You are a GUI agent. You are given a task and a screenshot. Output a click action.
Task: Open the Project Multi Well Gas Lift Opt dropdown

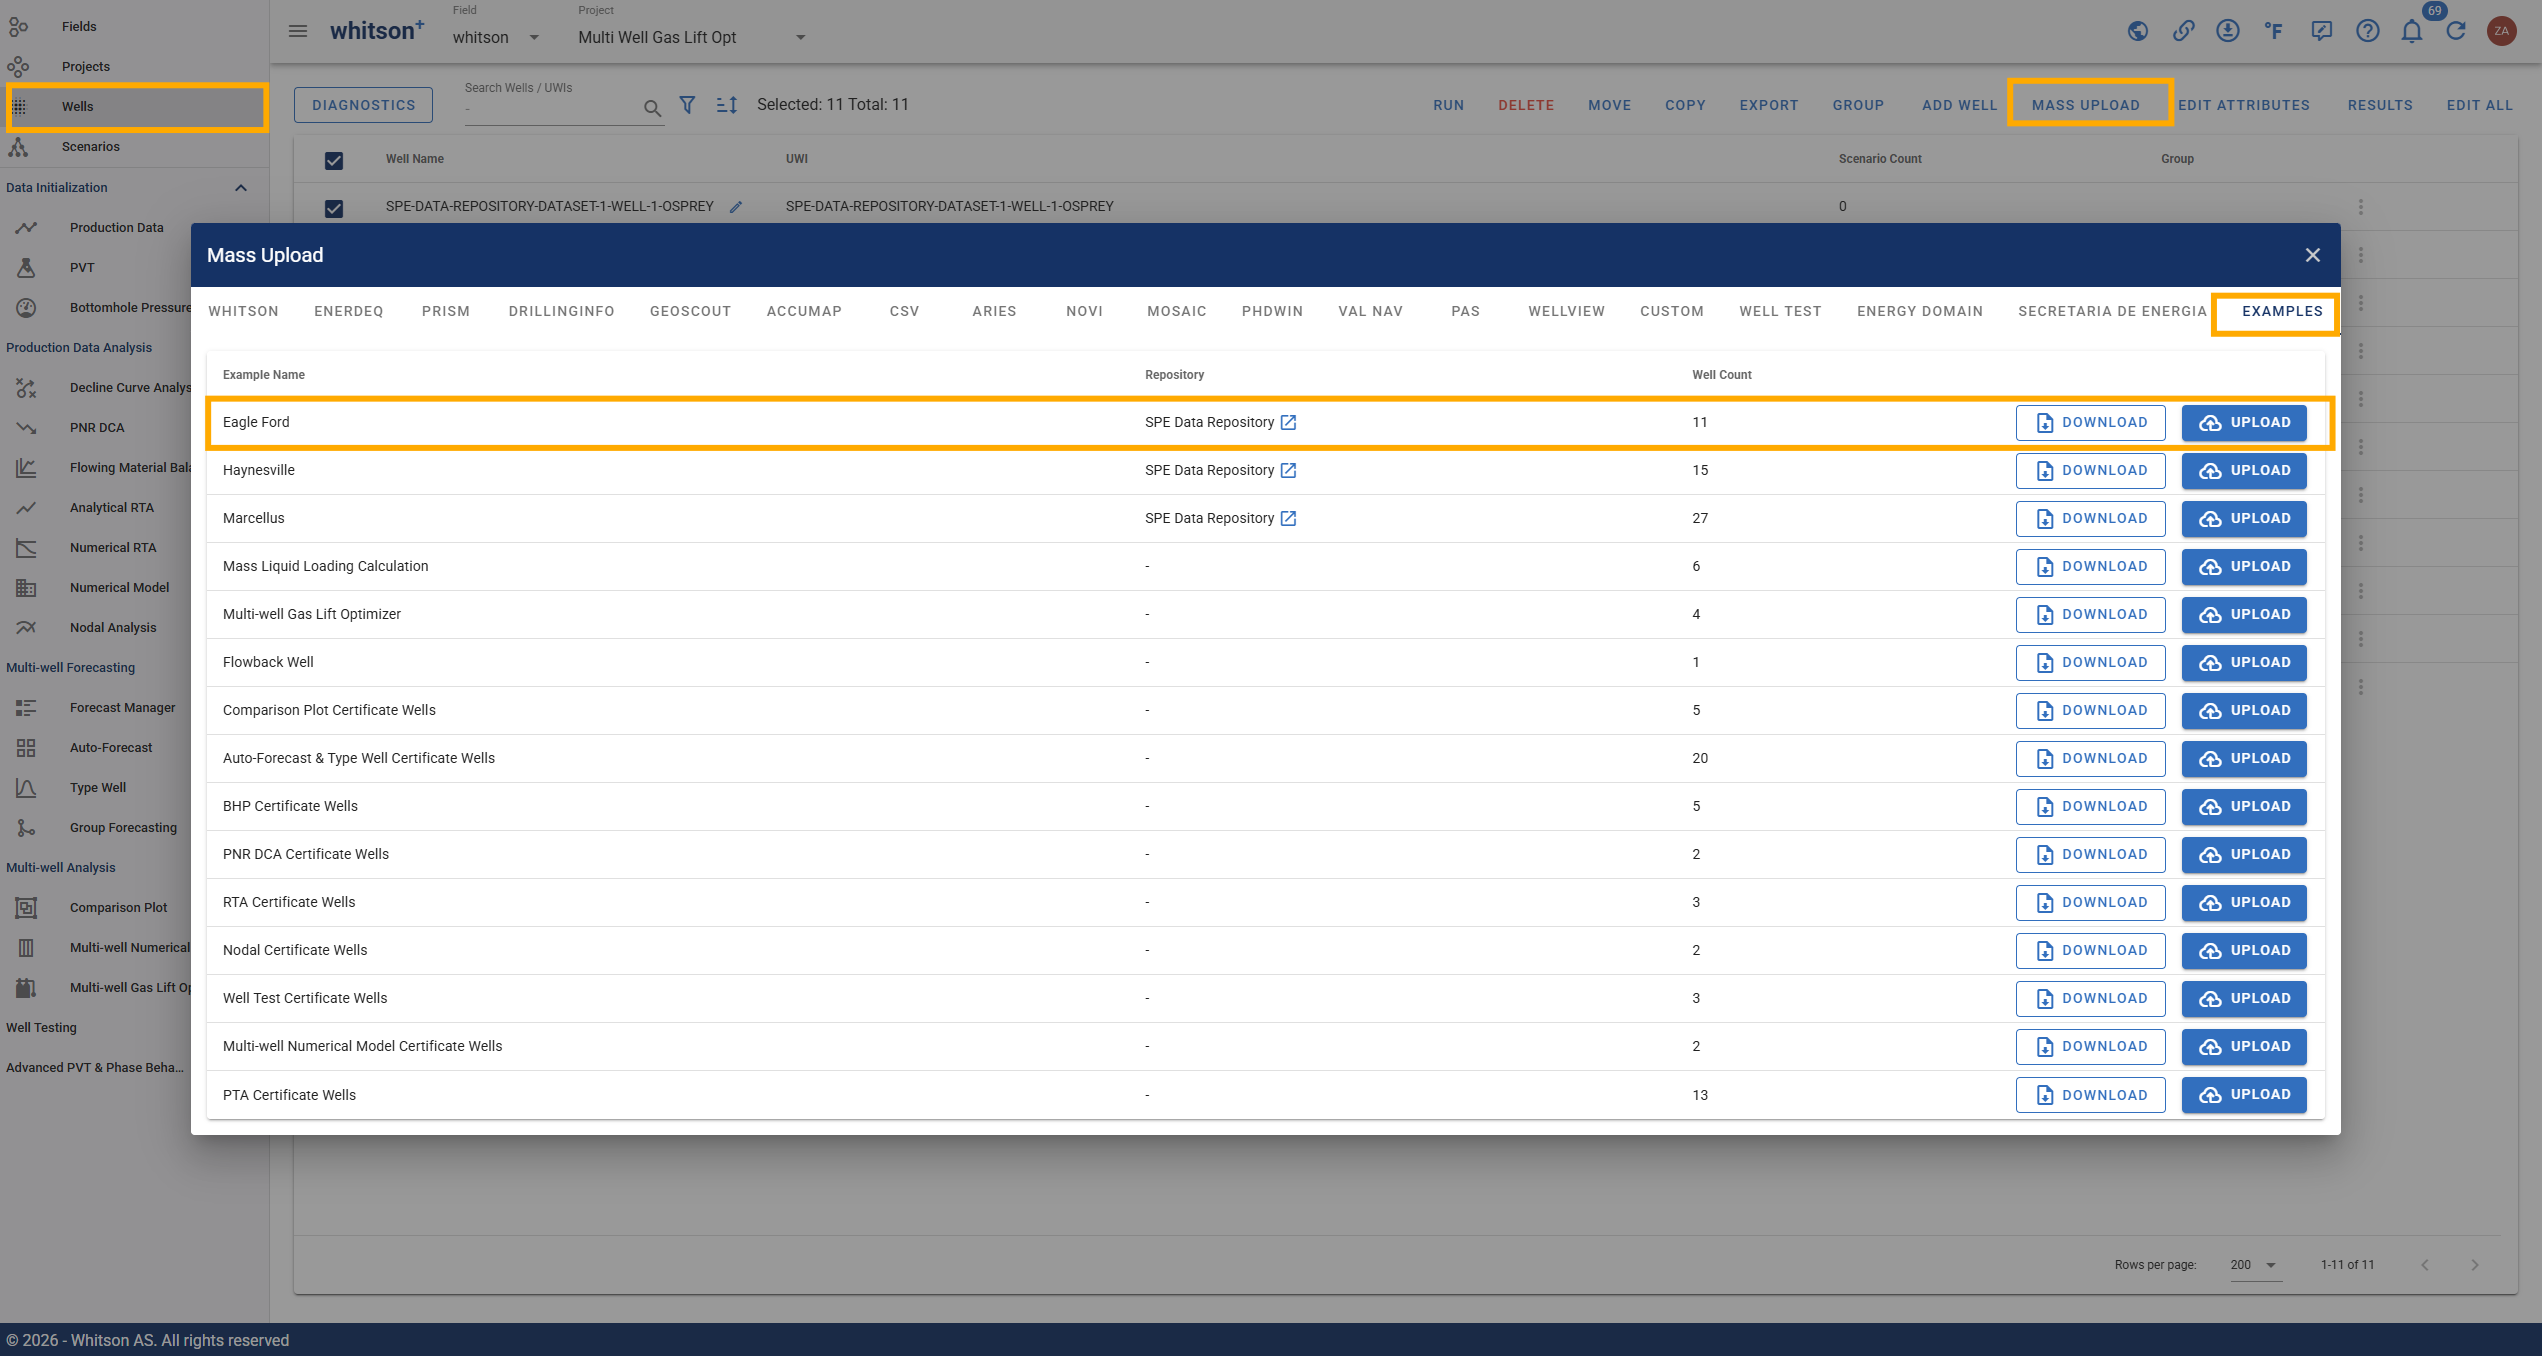pyautogui.click(x=692, y=37)
